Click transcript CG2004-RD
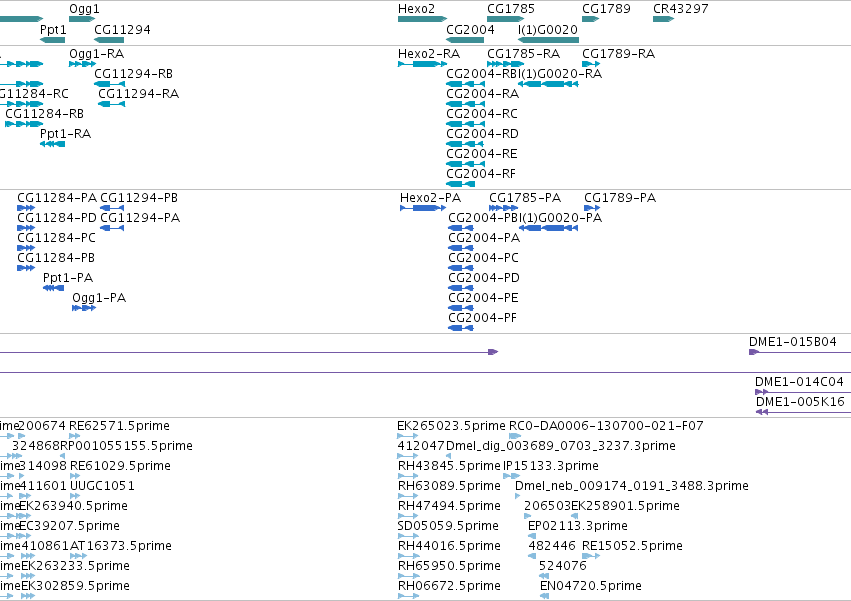This screenshot has width=851, height=601. pyautogui.click(x=465, y=144)
